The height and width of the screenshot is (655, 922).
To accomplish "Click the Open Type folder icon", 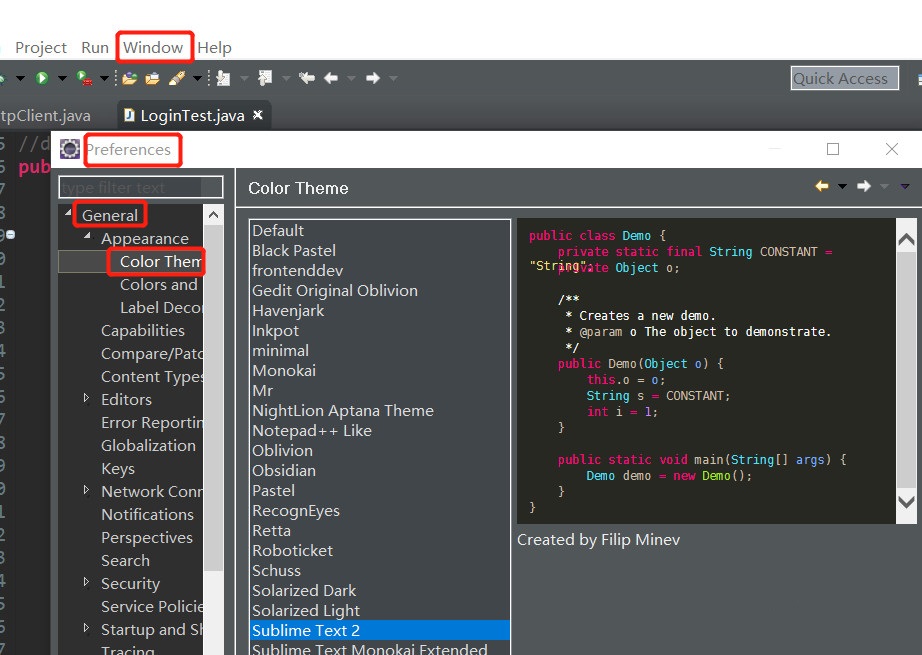I will coord(129,78).
